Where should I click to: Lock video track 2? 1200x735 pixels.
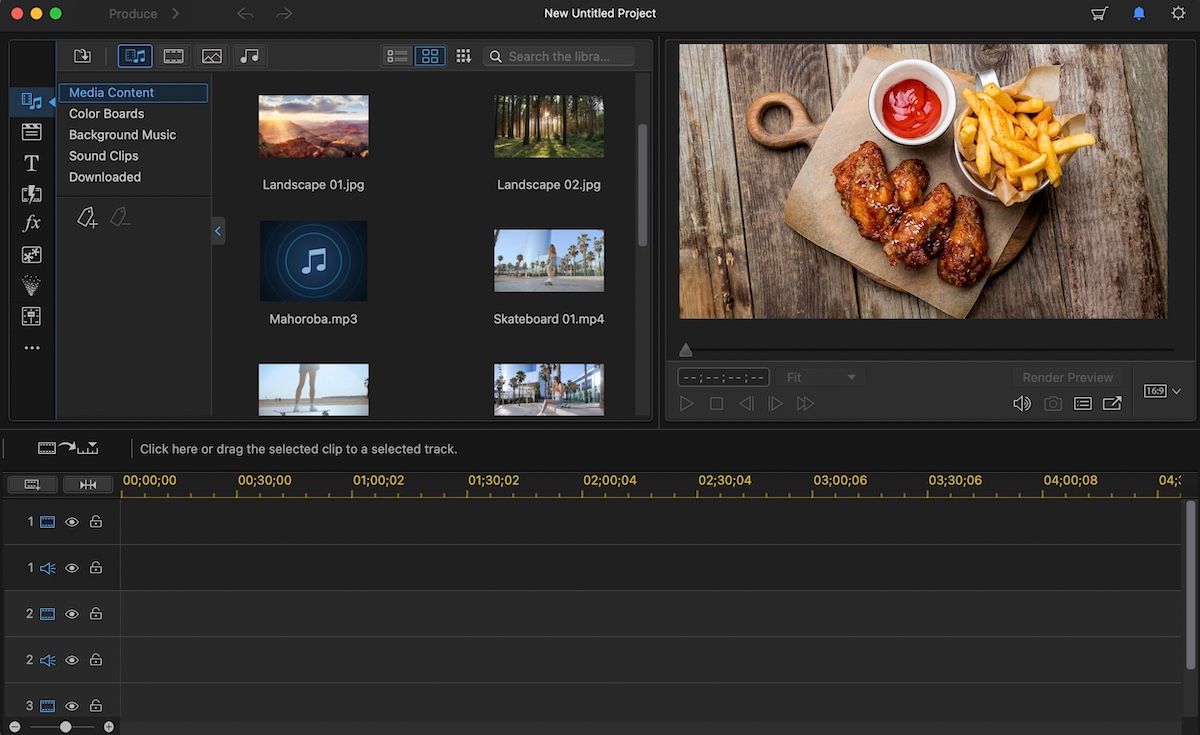pos(96,613)
